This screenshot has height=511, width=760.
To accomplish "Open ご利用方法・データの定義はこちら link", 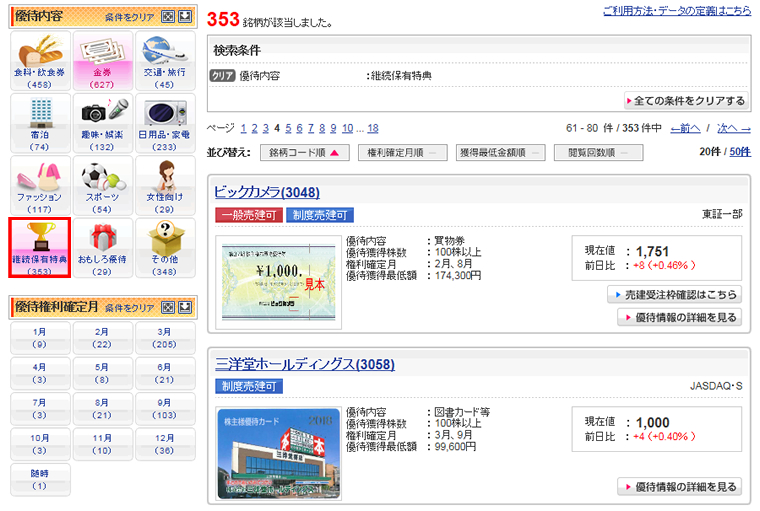I will [677, 10].
